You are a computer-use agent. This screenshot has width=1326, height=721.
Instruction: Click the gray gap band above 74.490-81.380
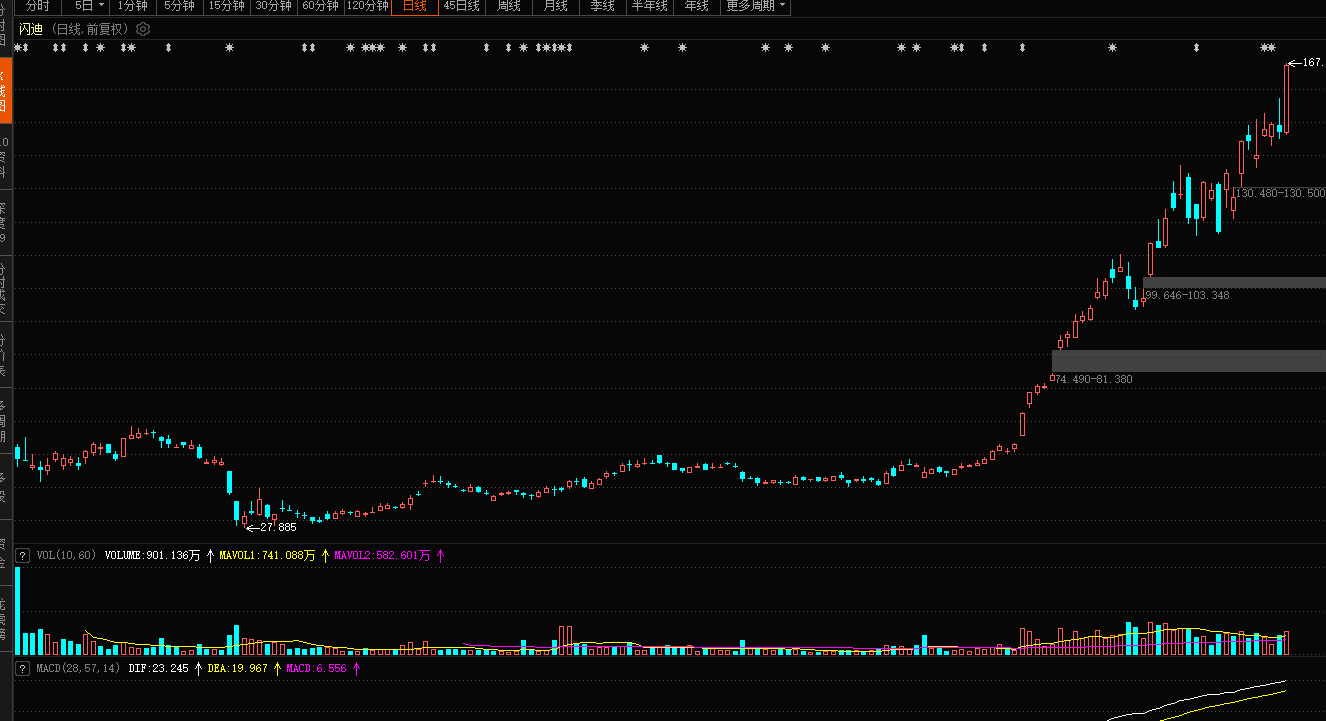[x=1189, y=360]
